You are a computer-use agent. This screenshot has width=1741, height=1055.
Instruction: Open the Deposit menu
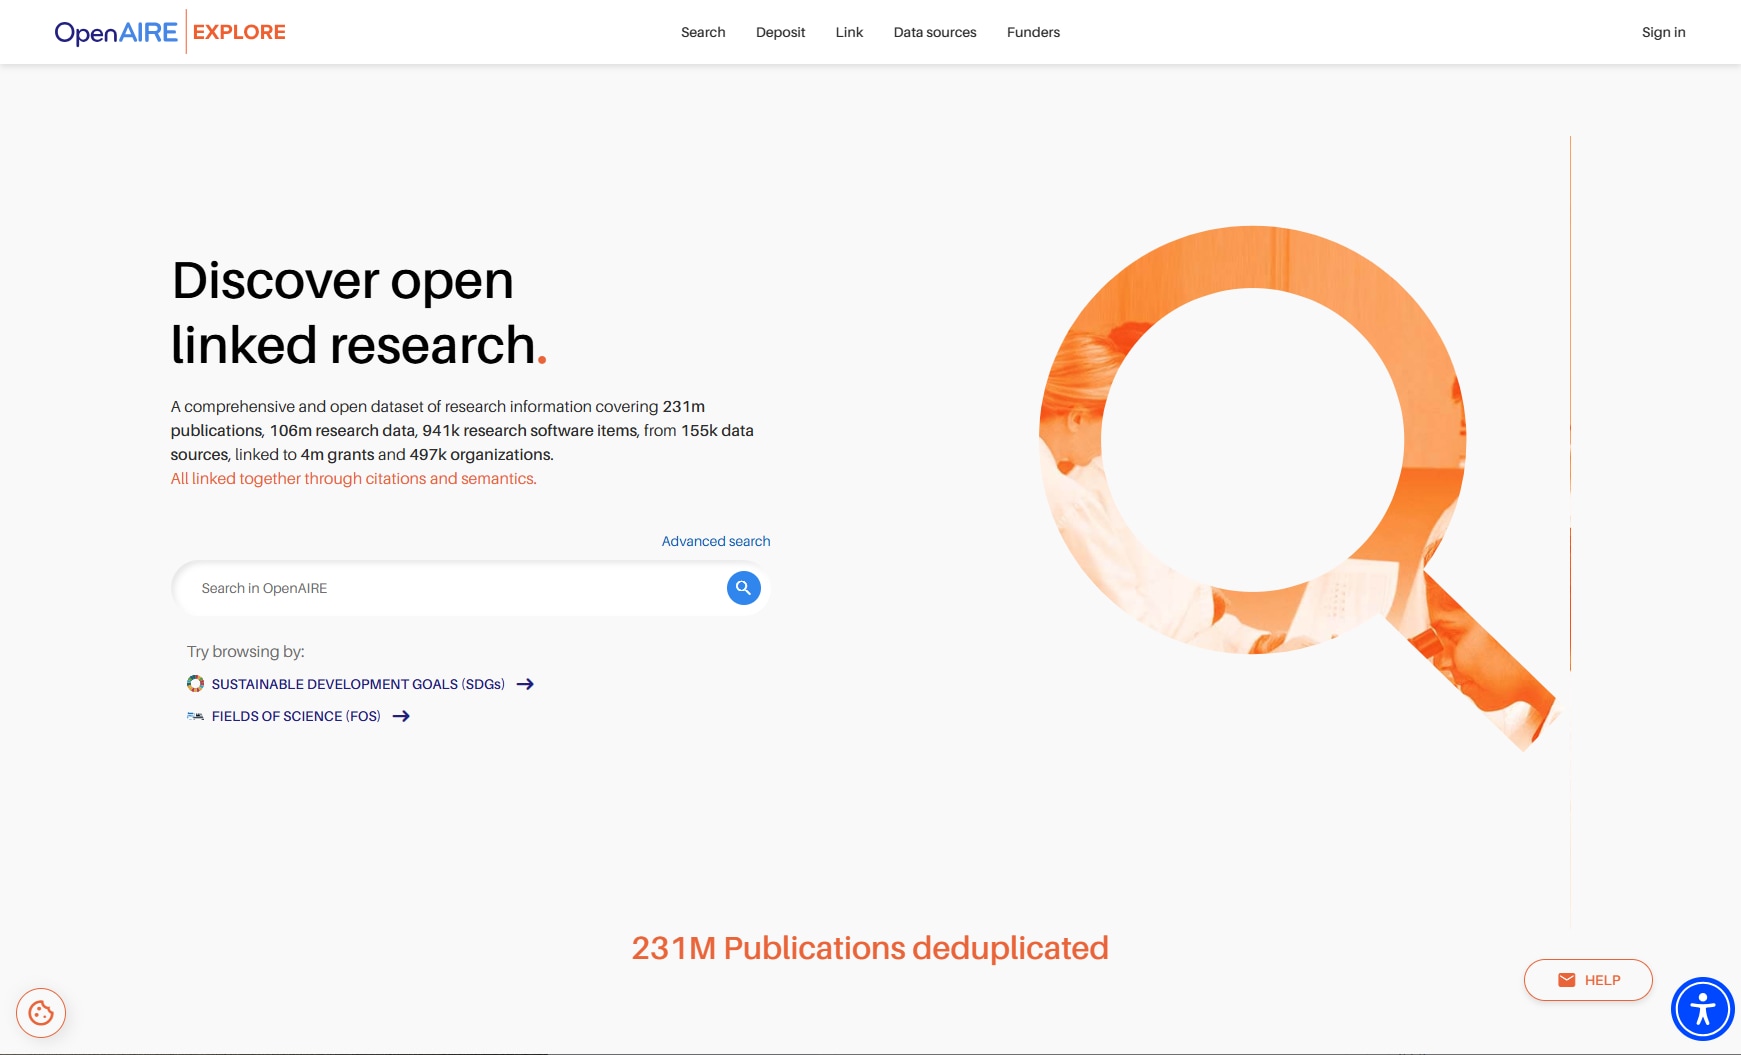780,32
